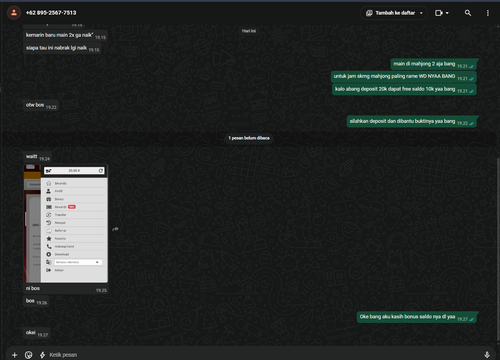Select message 'kalo abang deposit 20k dapat free saldo'
The image size is (500, 360).
[404, 89]
